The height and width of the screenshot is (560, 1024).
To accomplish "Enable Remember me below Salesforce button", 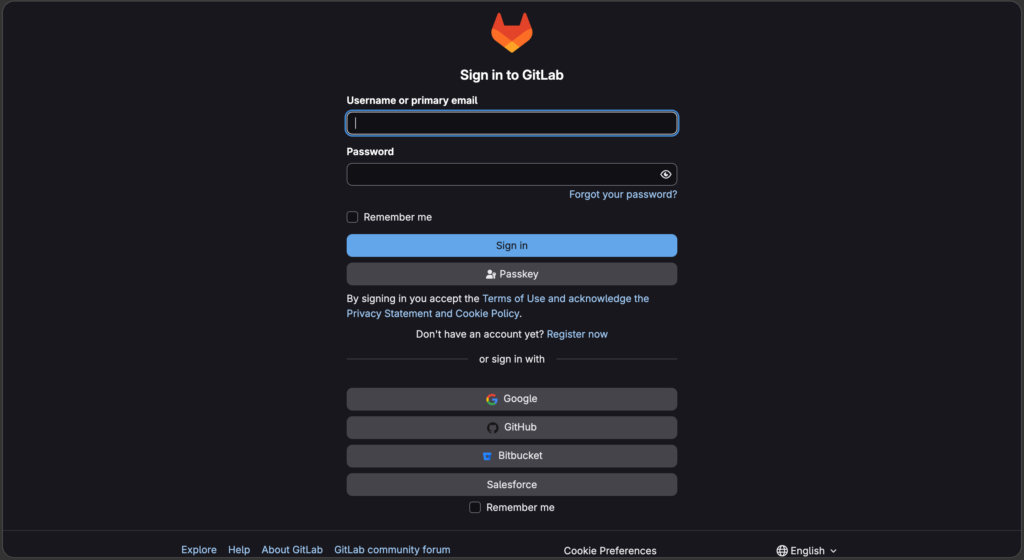I will pos(475,507).
